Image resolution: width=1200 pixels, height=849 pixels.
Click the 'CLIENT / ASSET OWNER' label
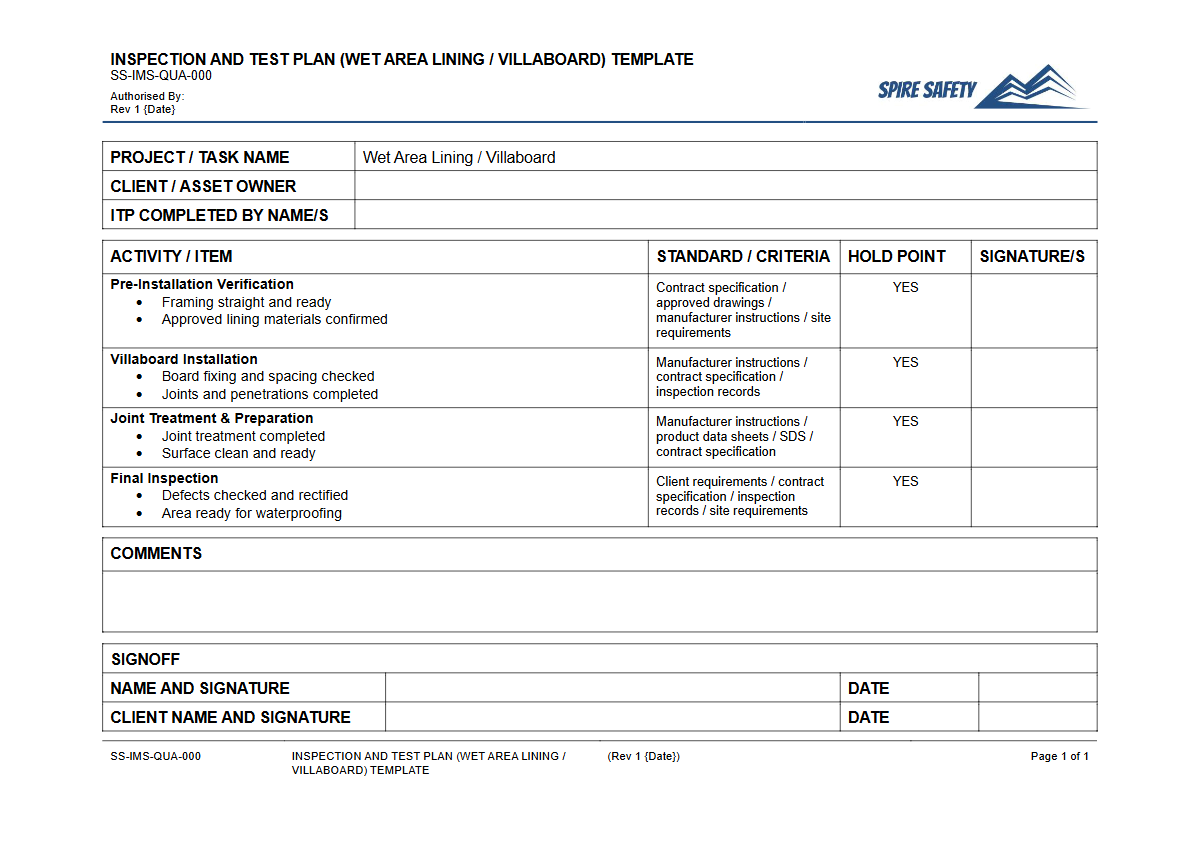tap(203, 186)
